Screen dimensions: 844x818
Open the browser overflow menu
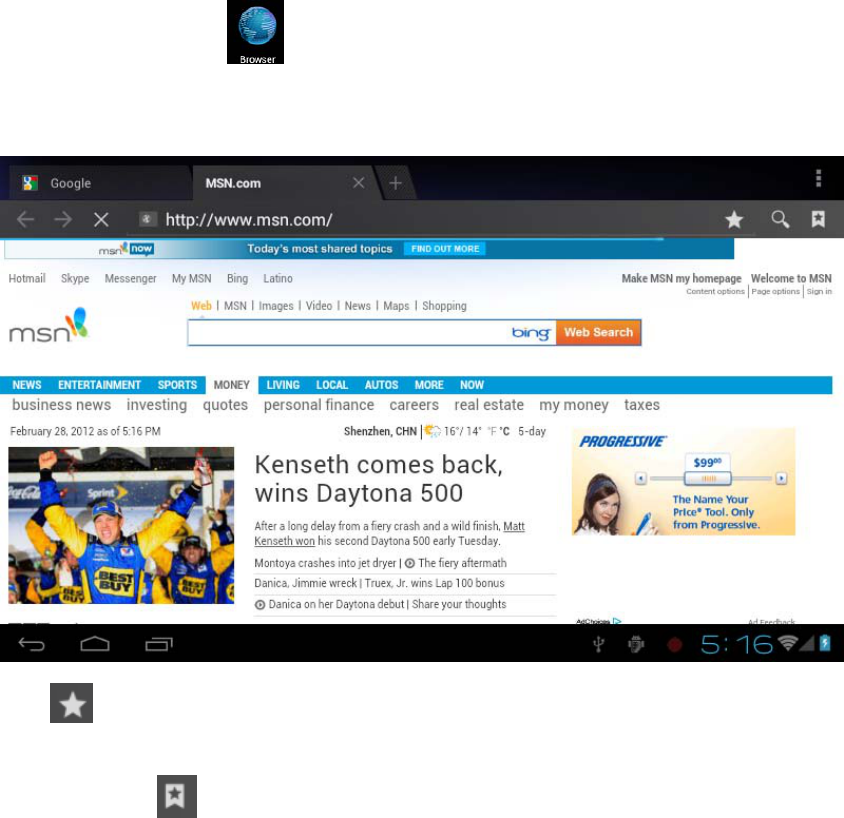point(818,178)
